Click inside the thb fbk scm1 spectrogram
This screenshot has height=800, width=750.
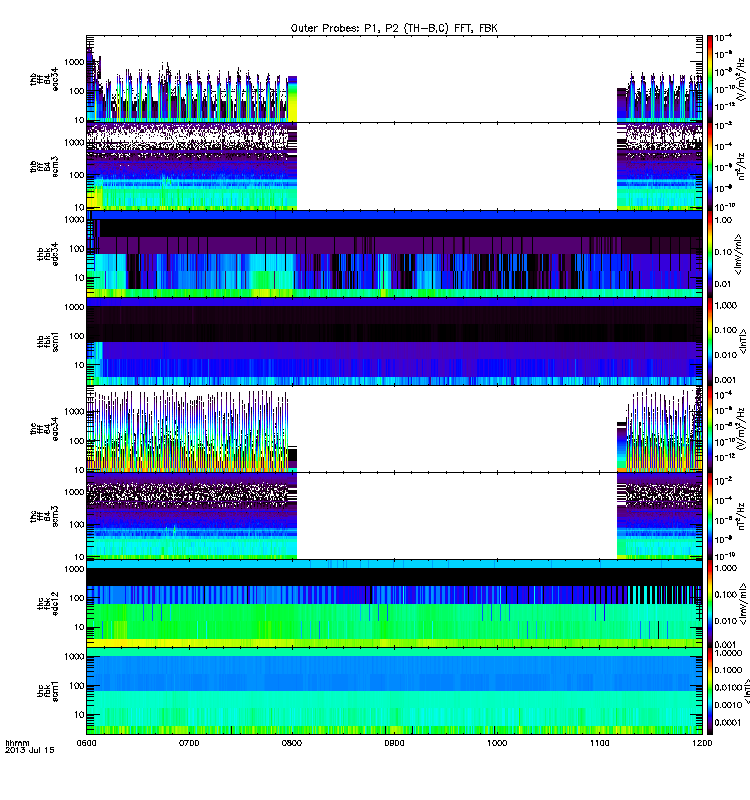click(x=394, y=342)
